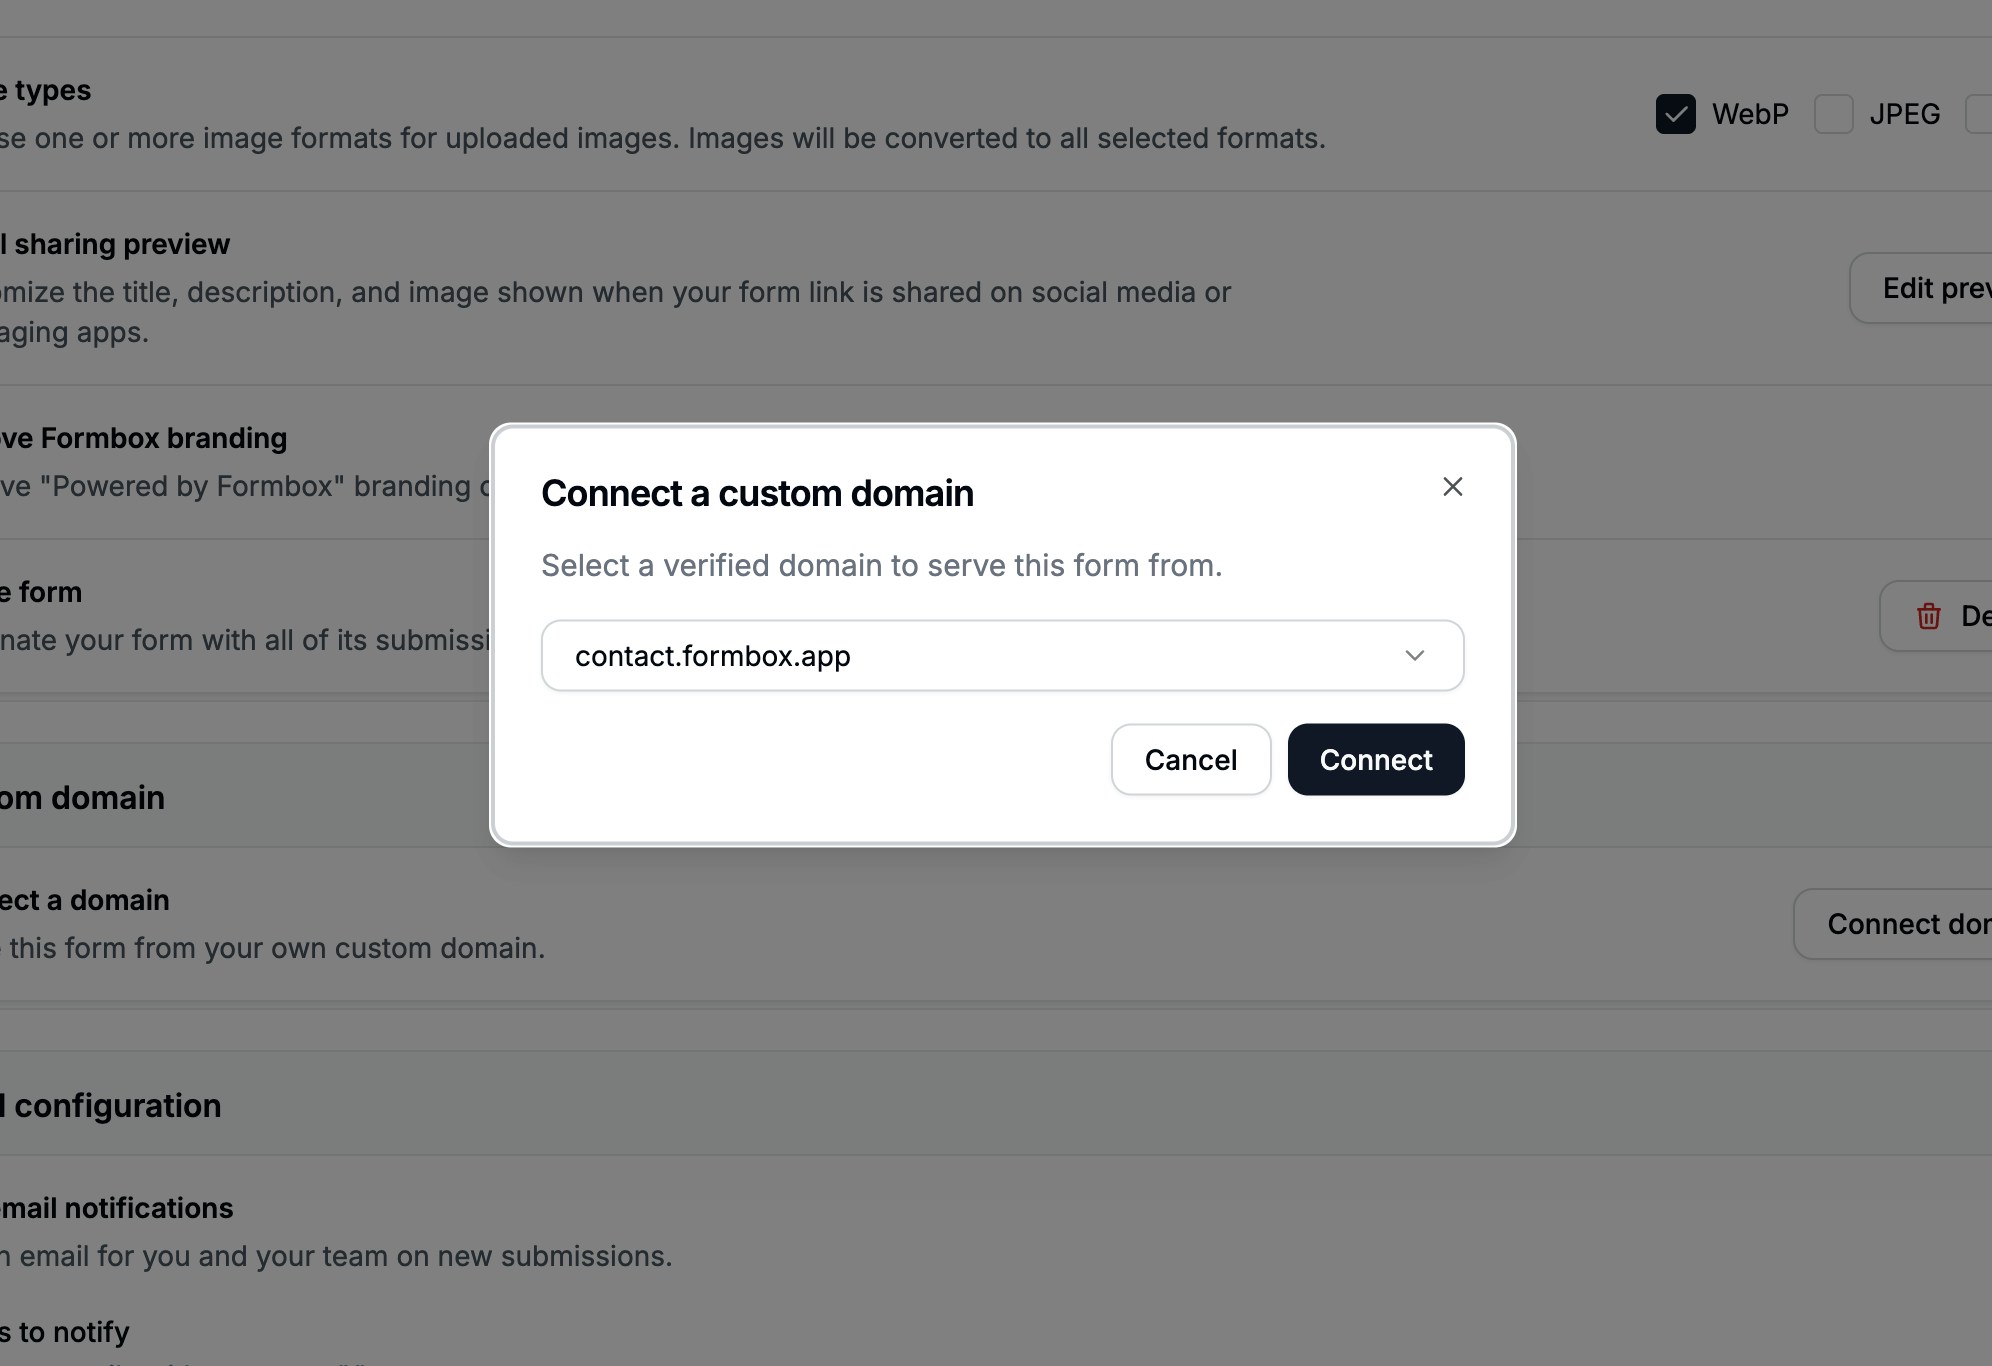
Task: Uncheck the WebP image format checkbox
Action: point(1675,114)
